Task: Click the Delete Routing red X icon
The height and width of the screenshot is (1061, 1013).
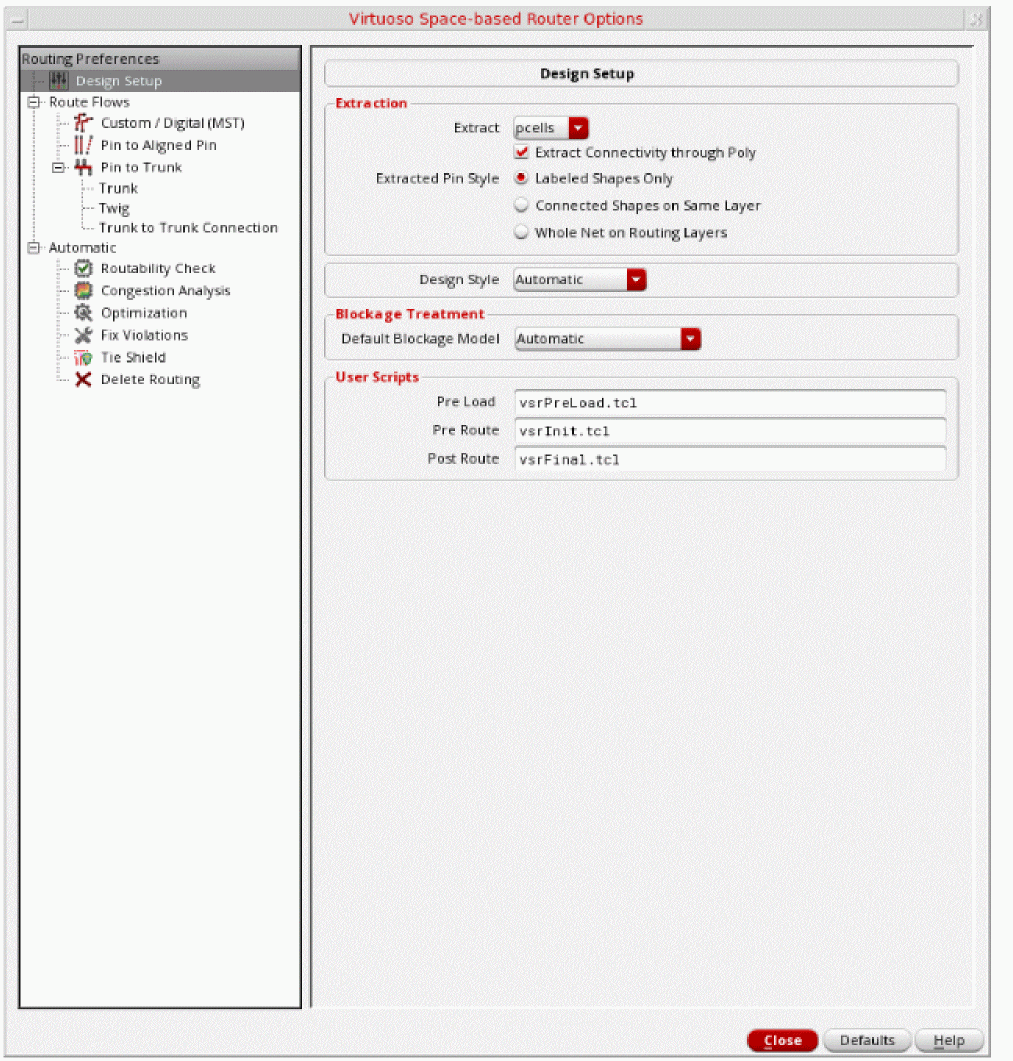Action: pos(83,380)
